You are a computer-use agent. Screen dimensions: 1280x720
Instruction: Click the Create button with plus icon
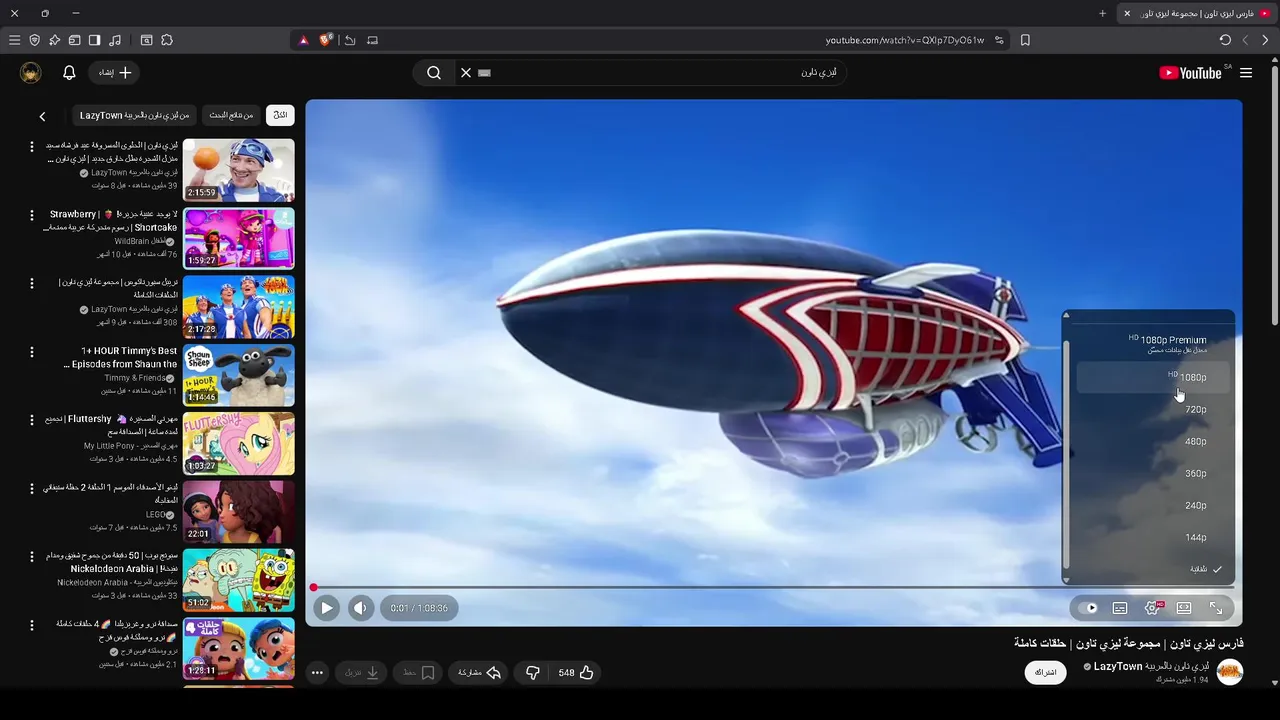click(x=115, y=72)
